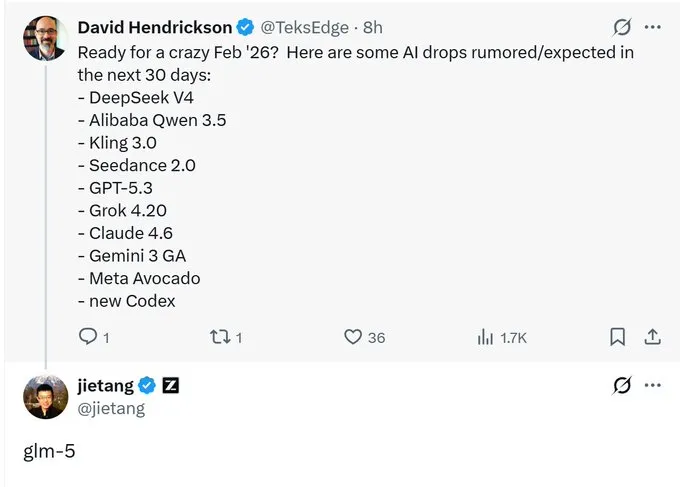Share David Hendrickson's tweet
The width and height of the screenshot is (680, 487).
click(652, 337)
